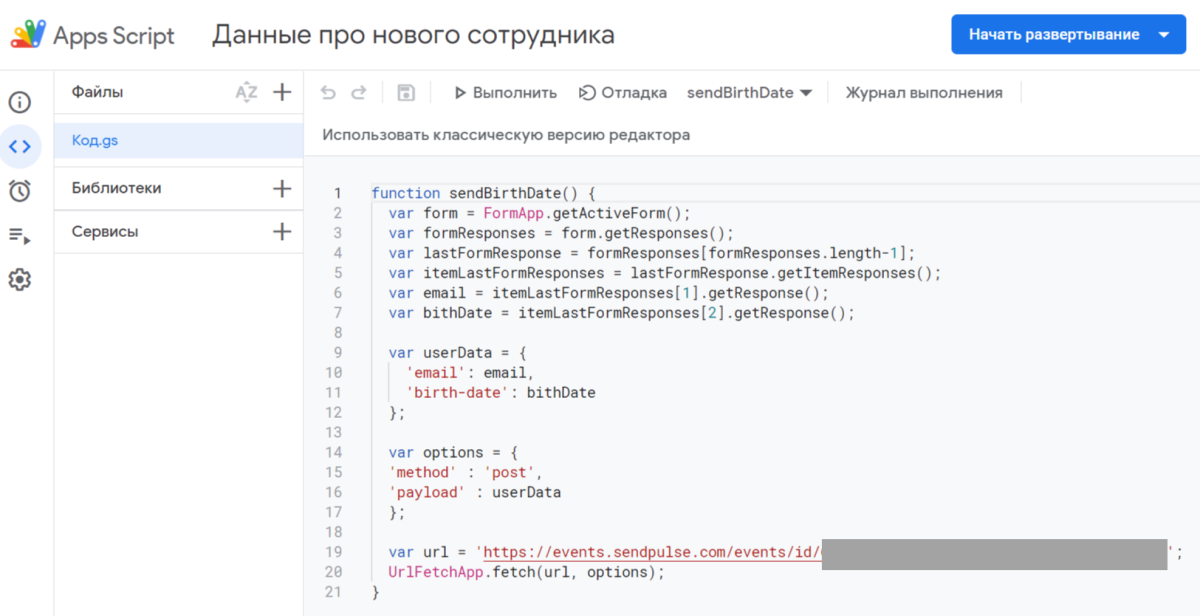The height and width of the screenshot is (616, 1200).
Task: Click project title Данные про нового сотрудника
Action: (413, 36)
